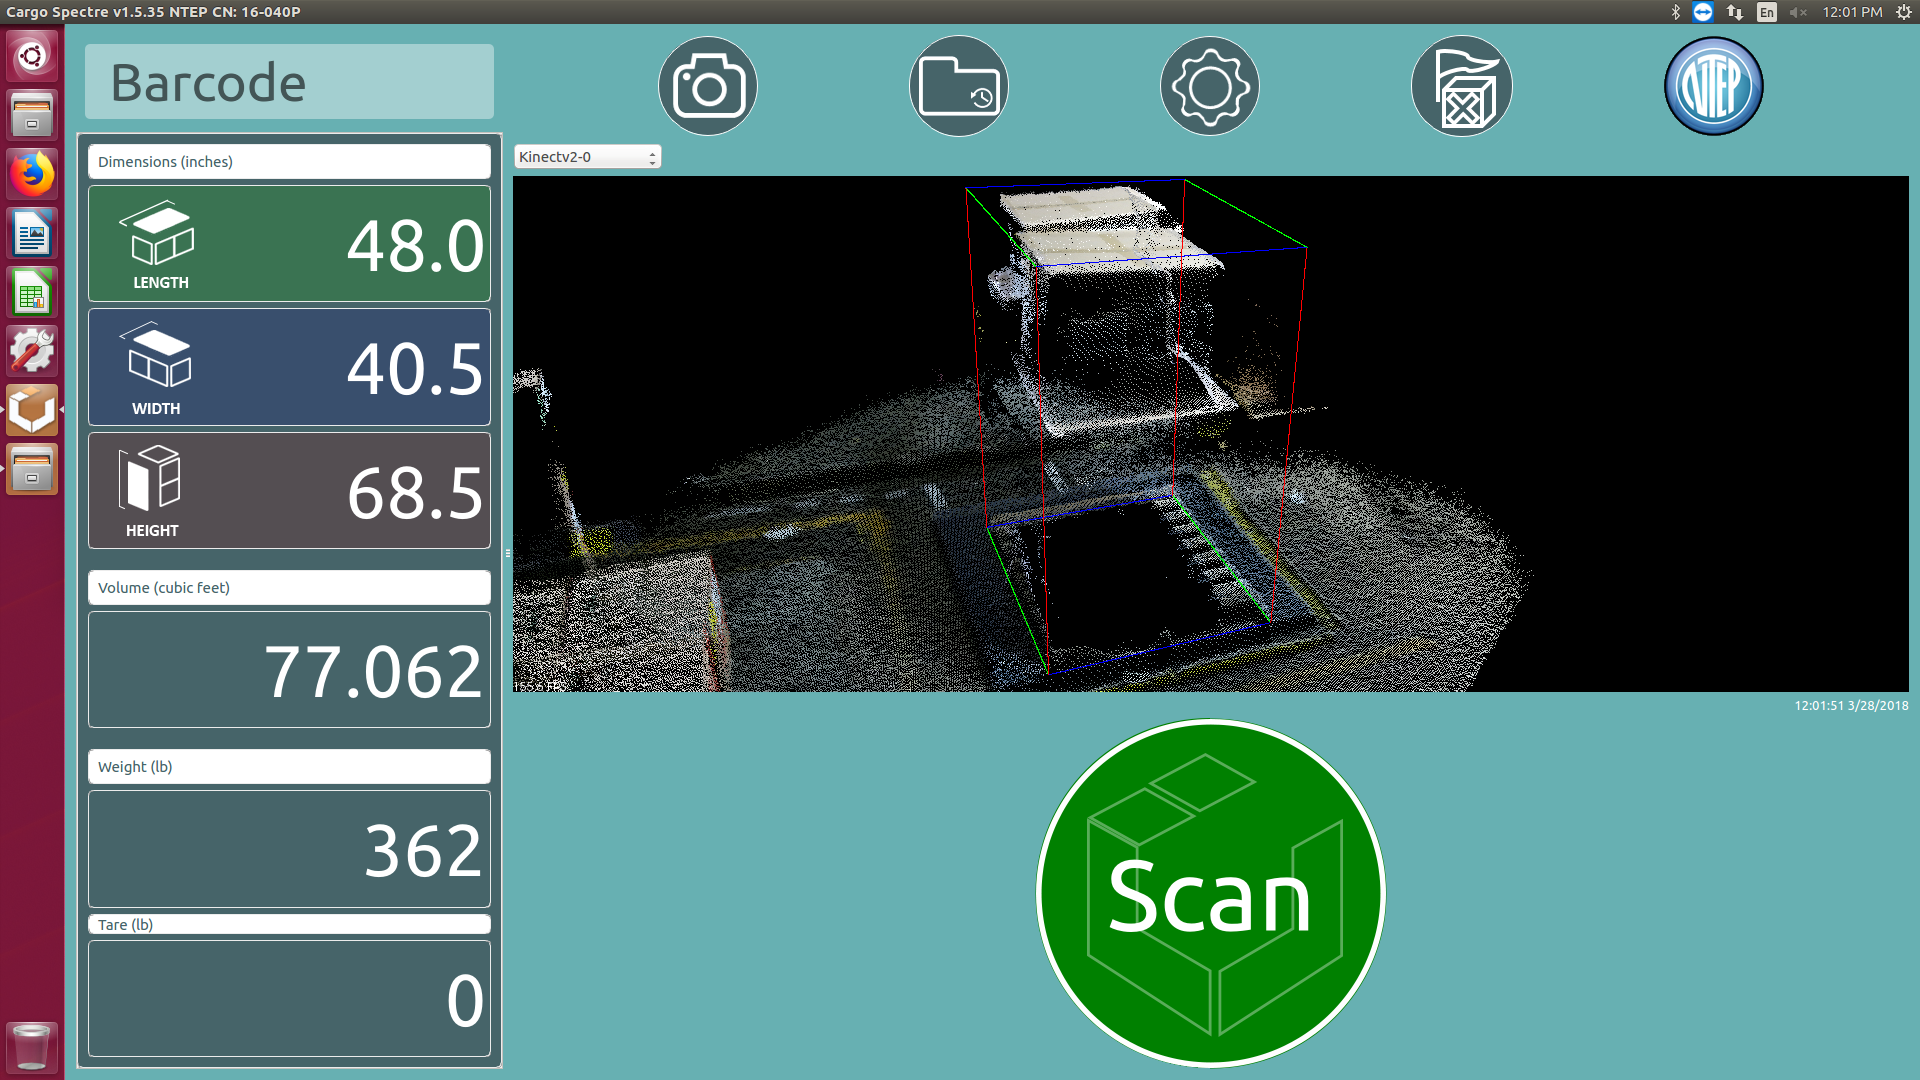The width and height of the screenshot is (1920, 1080).
Task: Click the flagged crate icon
Action: pyautogui.click(x=1462, y=86)
